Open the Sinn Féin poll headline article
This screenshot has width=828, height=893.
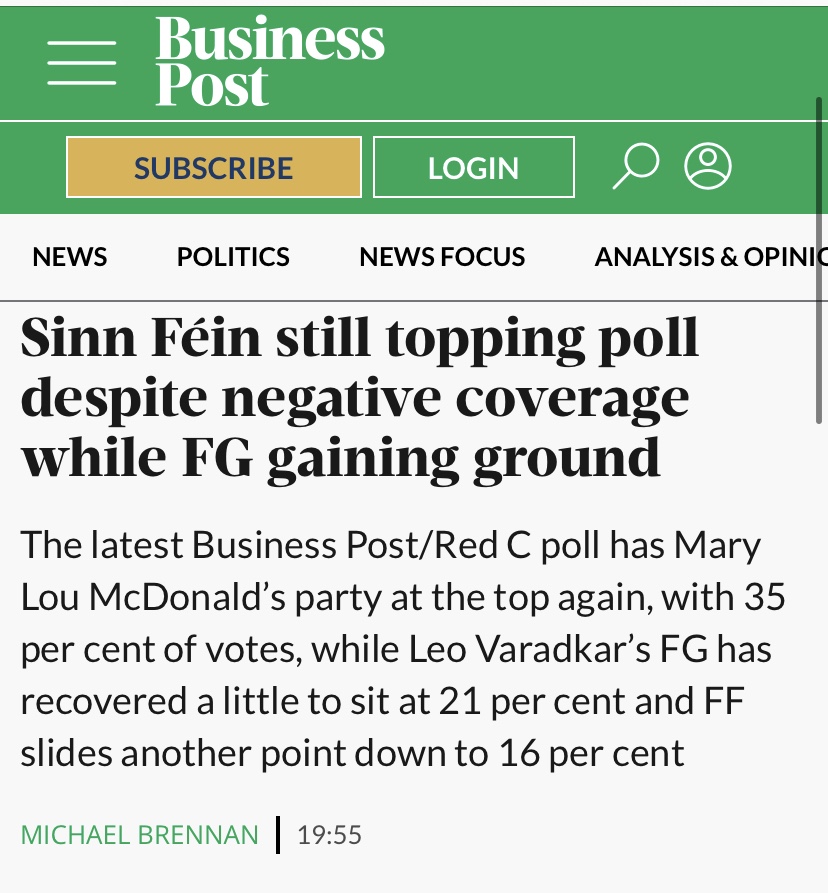[360, 398]
